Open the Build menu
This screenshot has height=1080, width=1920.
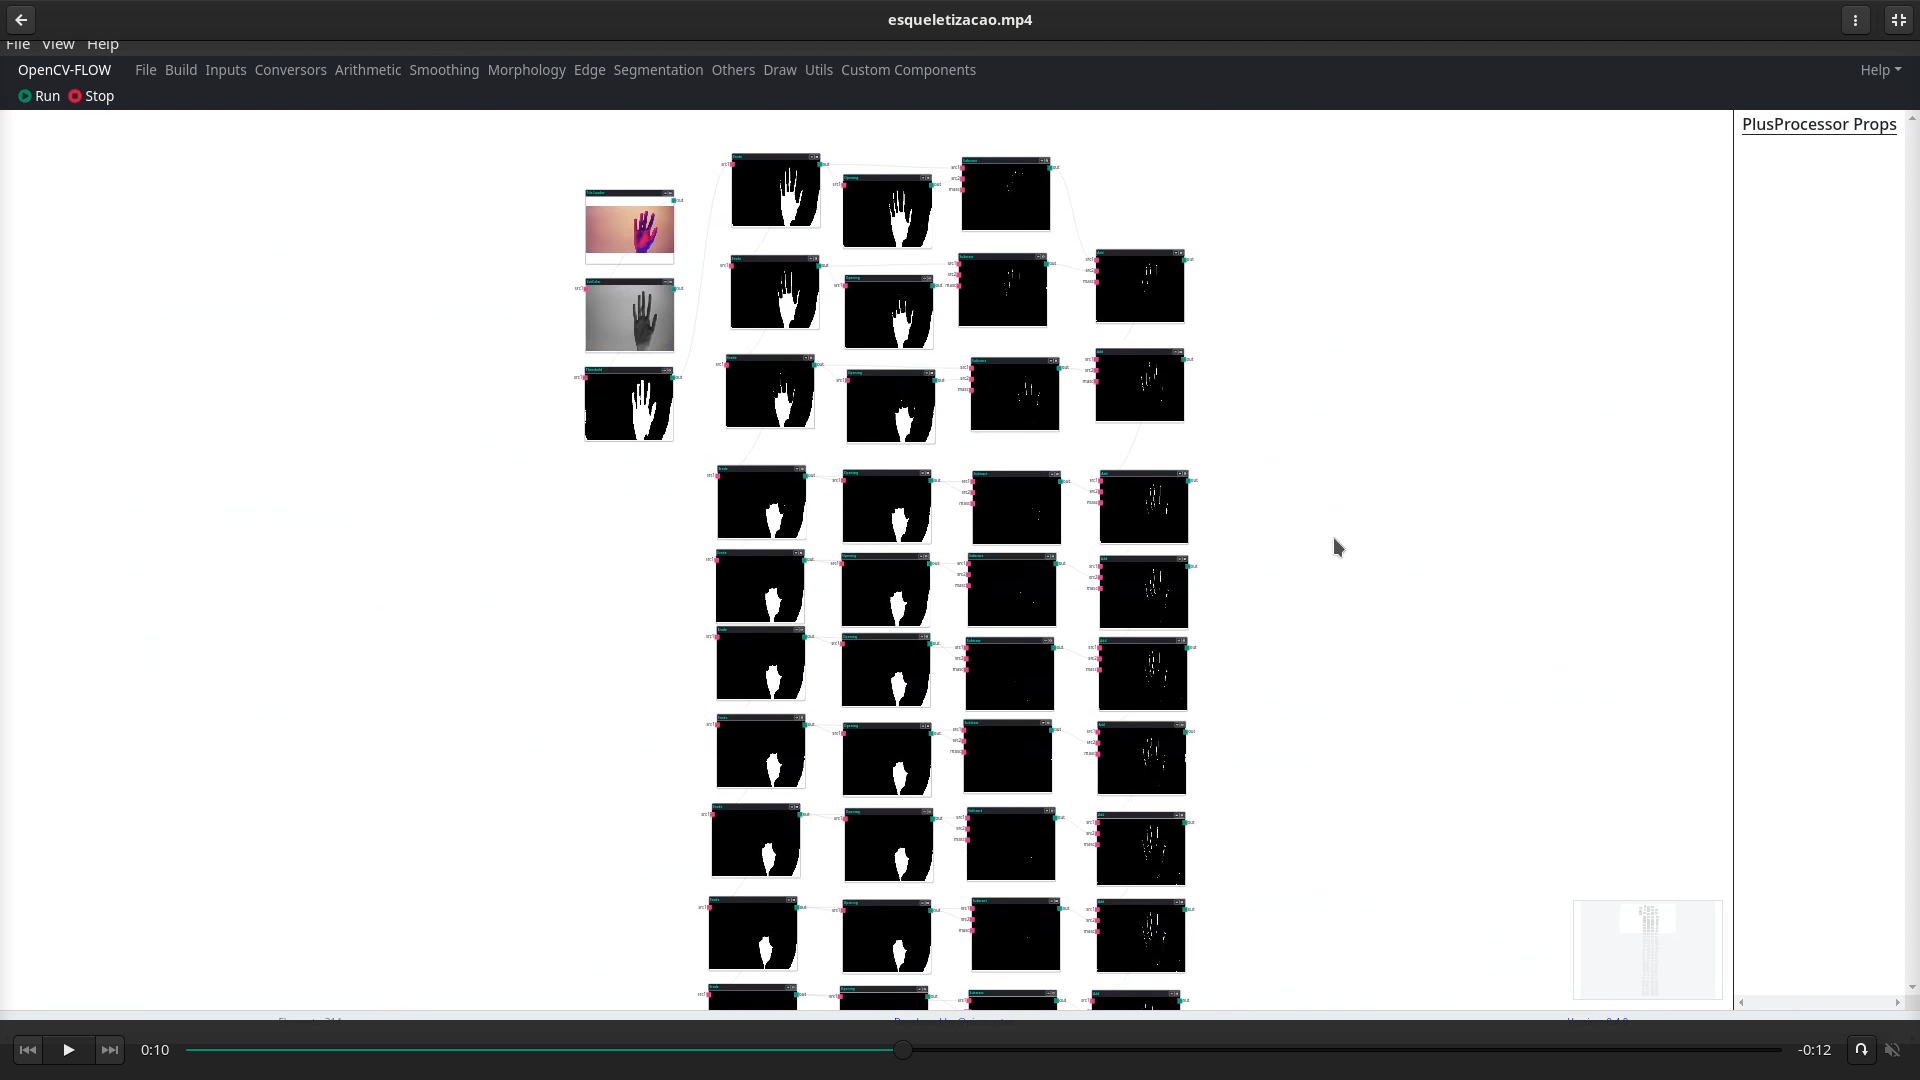pos(181,70)
